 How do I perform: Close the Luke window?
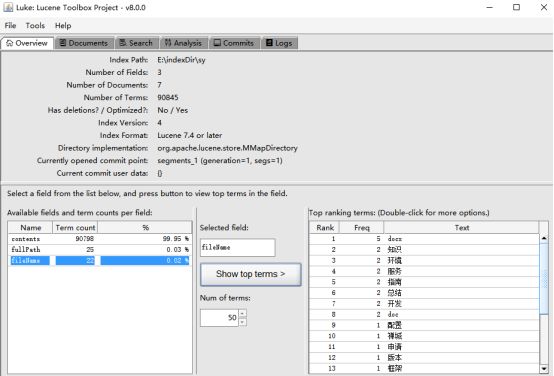point(544,7)
